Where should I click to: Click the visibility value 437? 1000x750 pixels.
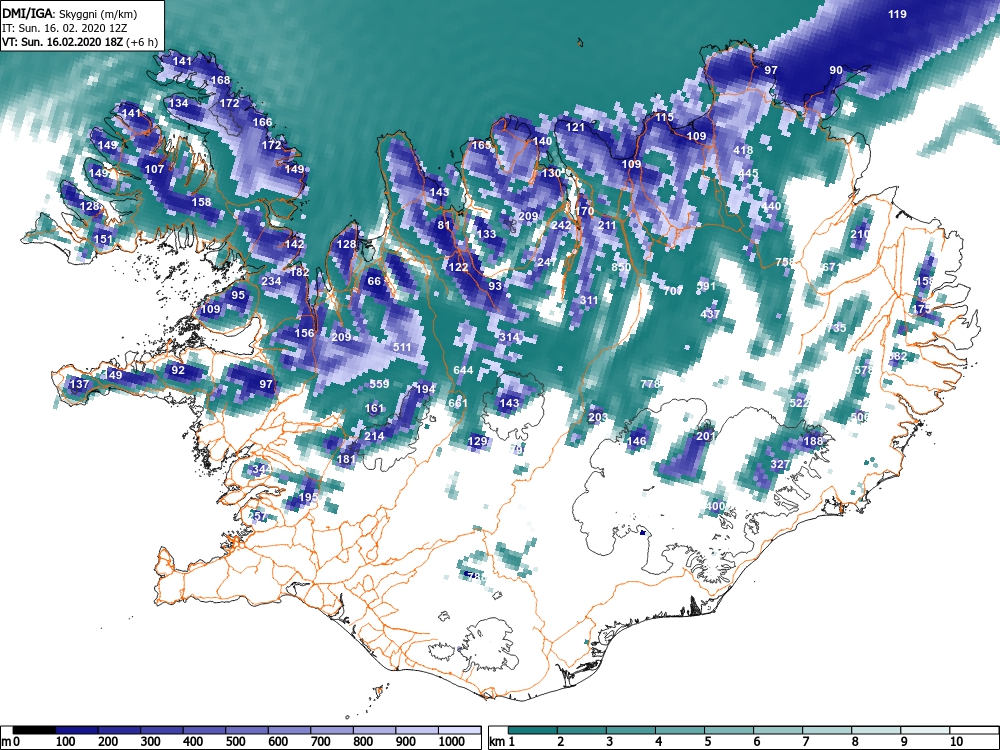(x=710, y=314)
